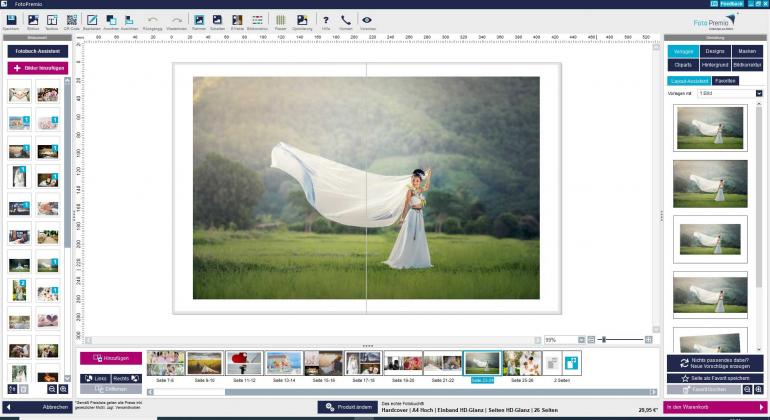Click Bilder hinzufügen button
This screenshot has height=420, width=770.
coord(38,68)
